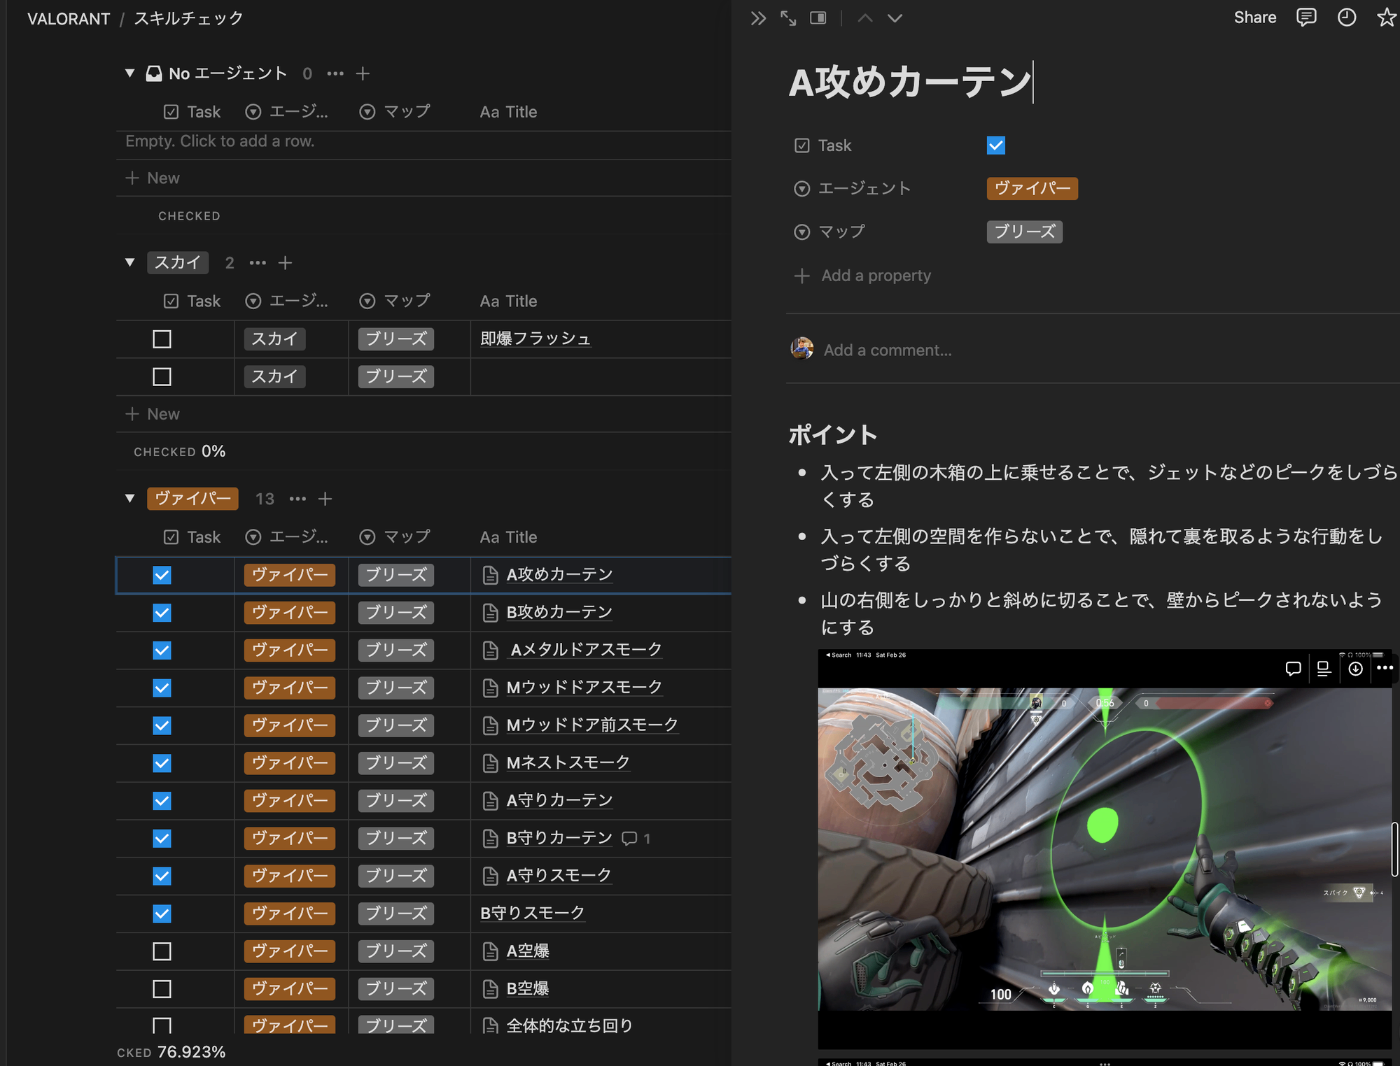This screenshot has height=1066, width=1400.
Task: Open スキルチェック breadcrumb
Action: pos(189,19)
